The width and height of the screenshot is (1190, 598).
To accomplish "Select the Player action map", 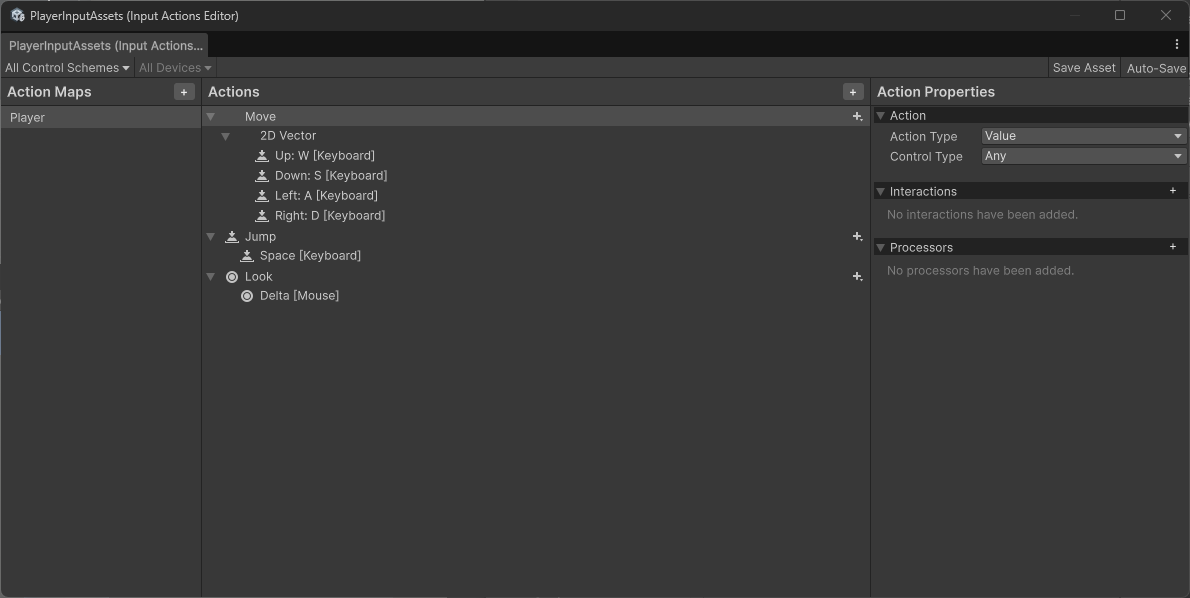I will (x=28, y=118).
